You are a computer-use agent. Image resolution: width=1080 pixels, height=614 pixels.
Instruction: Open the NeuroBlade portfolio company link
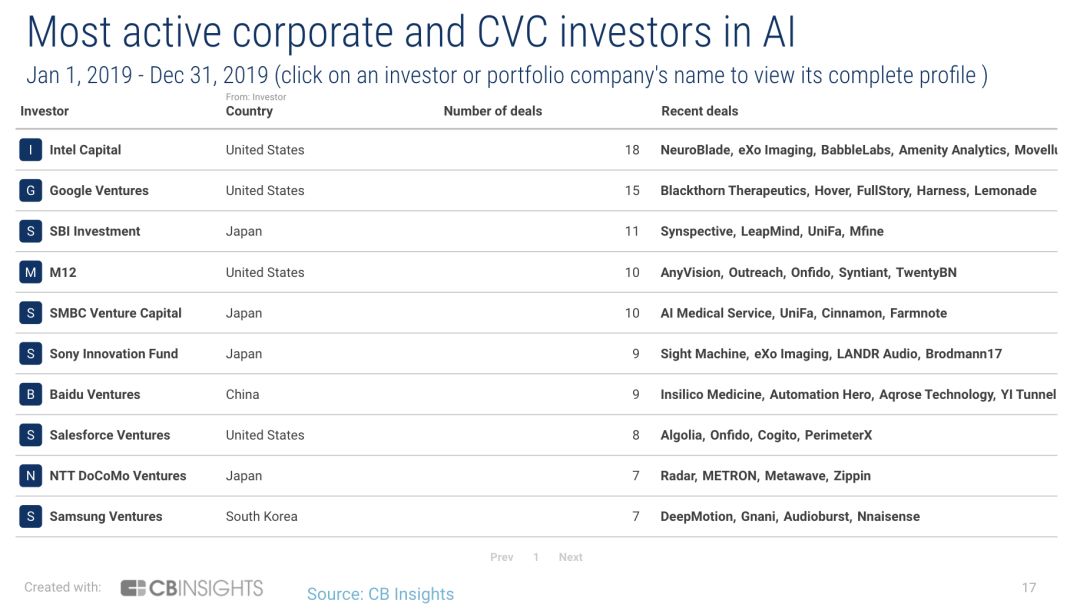click(x=695, y=150)
